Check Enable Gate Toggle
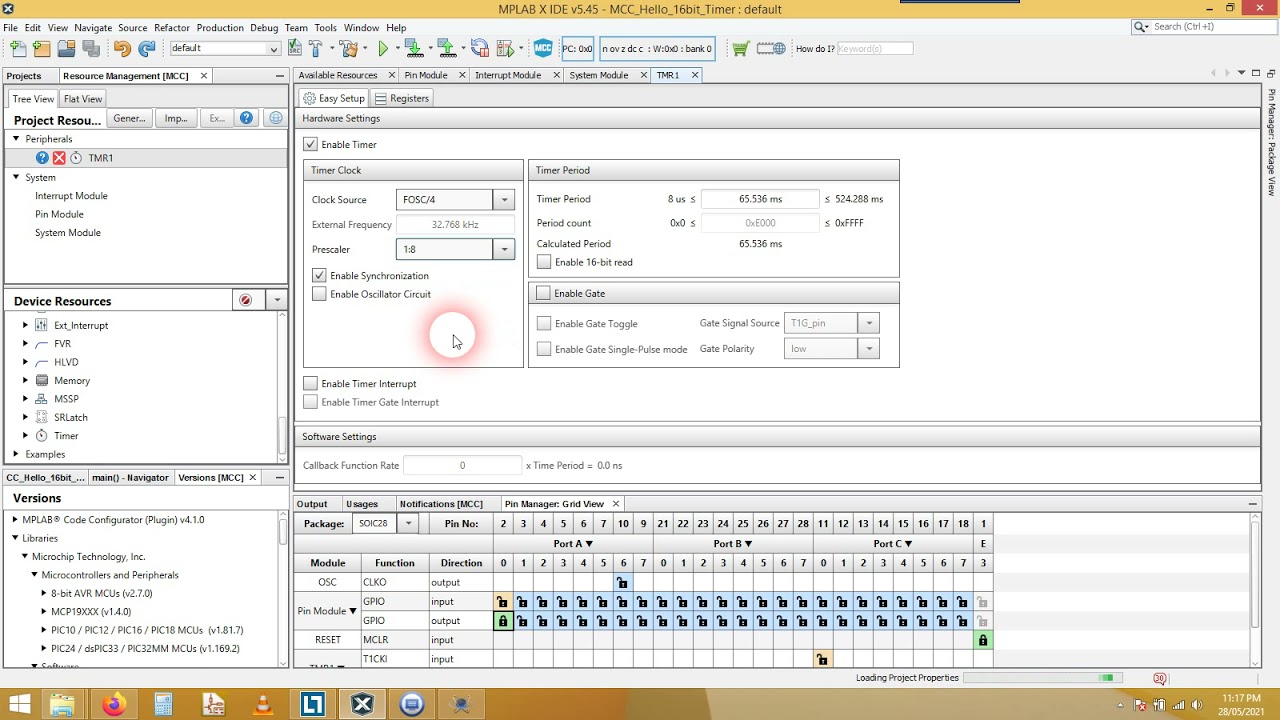The width and height of the screenshot is (1280, 720). 544,324
